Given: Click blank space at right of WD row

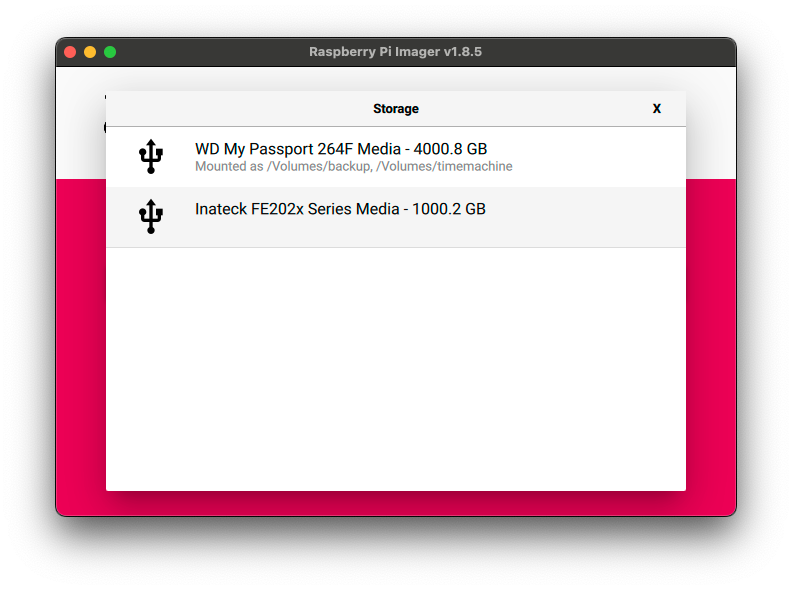Looking at the screenshot, I should [600, 157].
